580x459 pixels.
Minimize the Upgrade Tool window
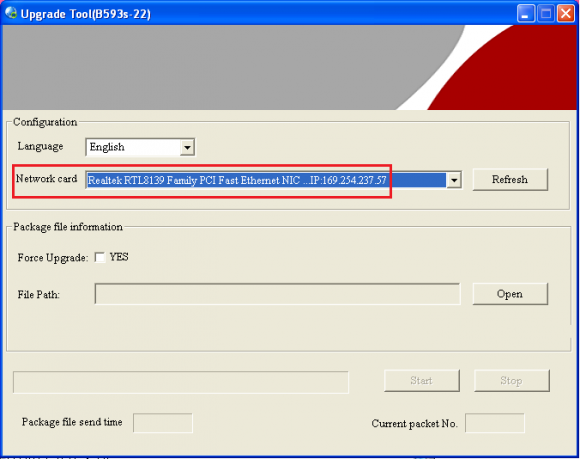click(525, 13)
